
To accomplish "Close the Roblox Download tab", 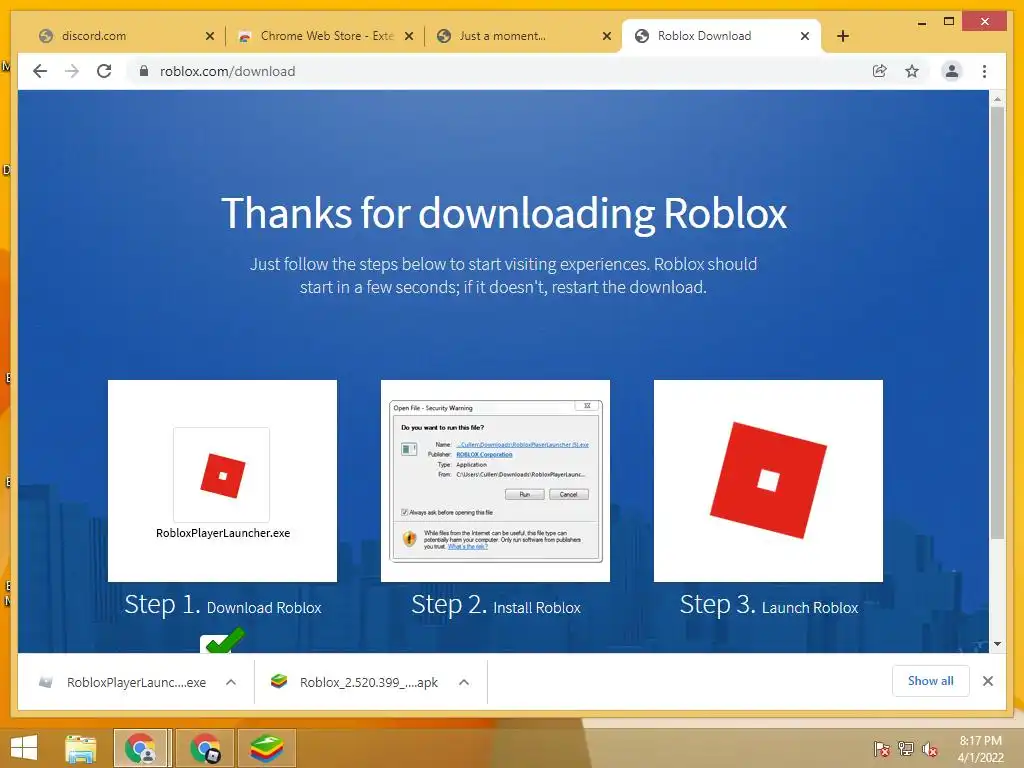I will pos(805,36).
